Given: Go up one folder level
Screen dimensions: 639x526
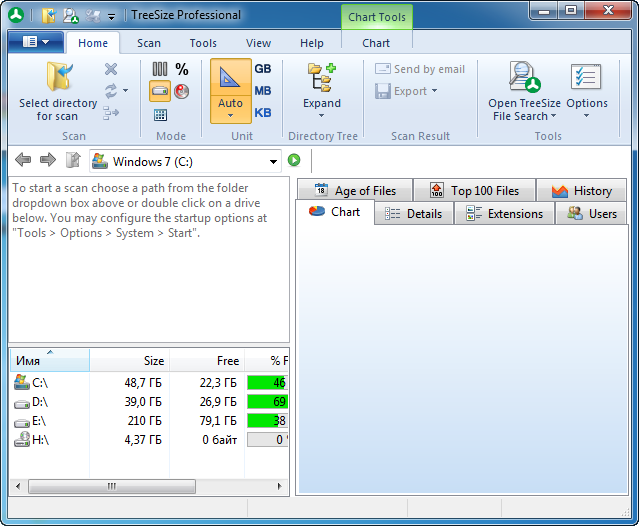Looking at the screenshot, I should 73,160.
